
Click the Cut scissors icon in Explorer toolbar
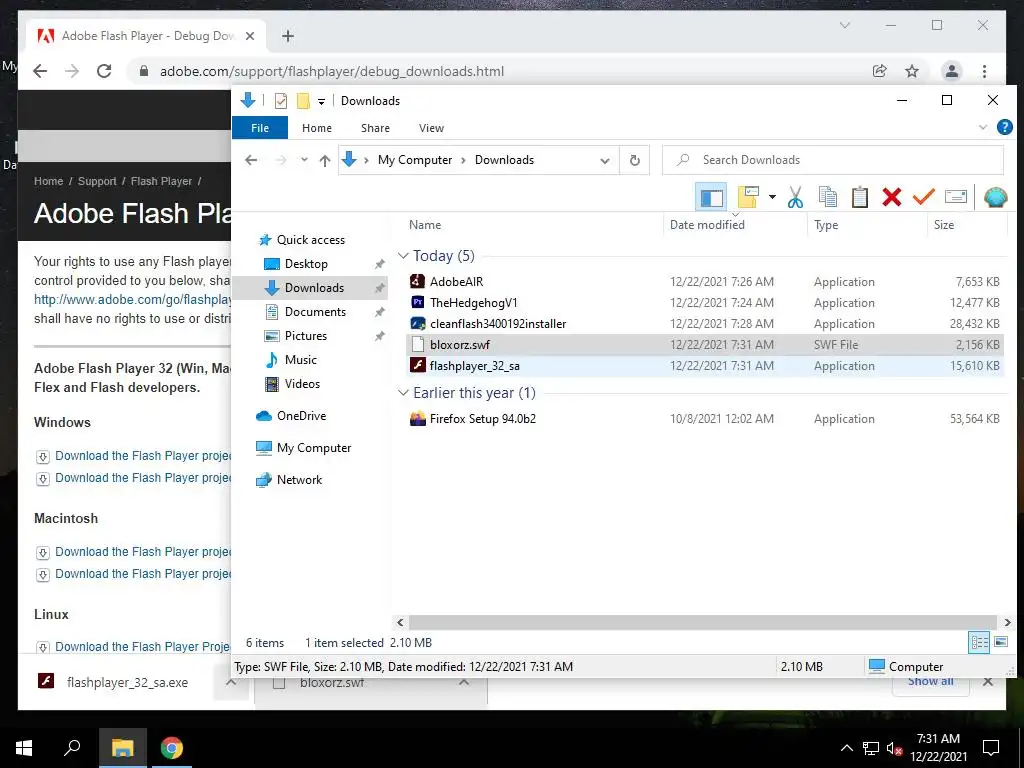coord(795,197)
